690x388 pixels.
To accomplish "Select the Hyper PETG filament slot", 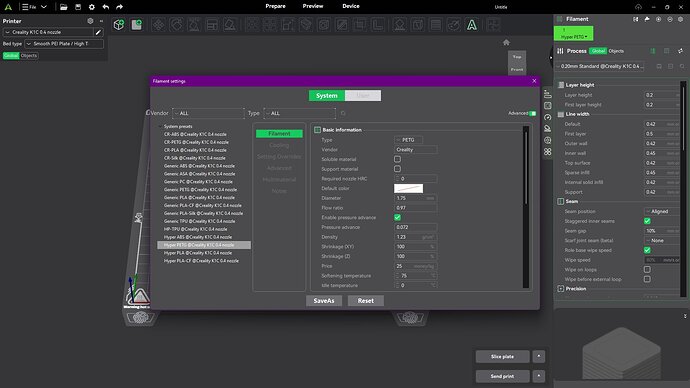I will click(x=573, y=33).
